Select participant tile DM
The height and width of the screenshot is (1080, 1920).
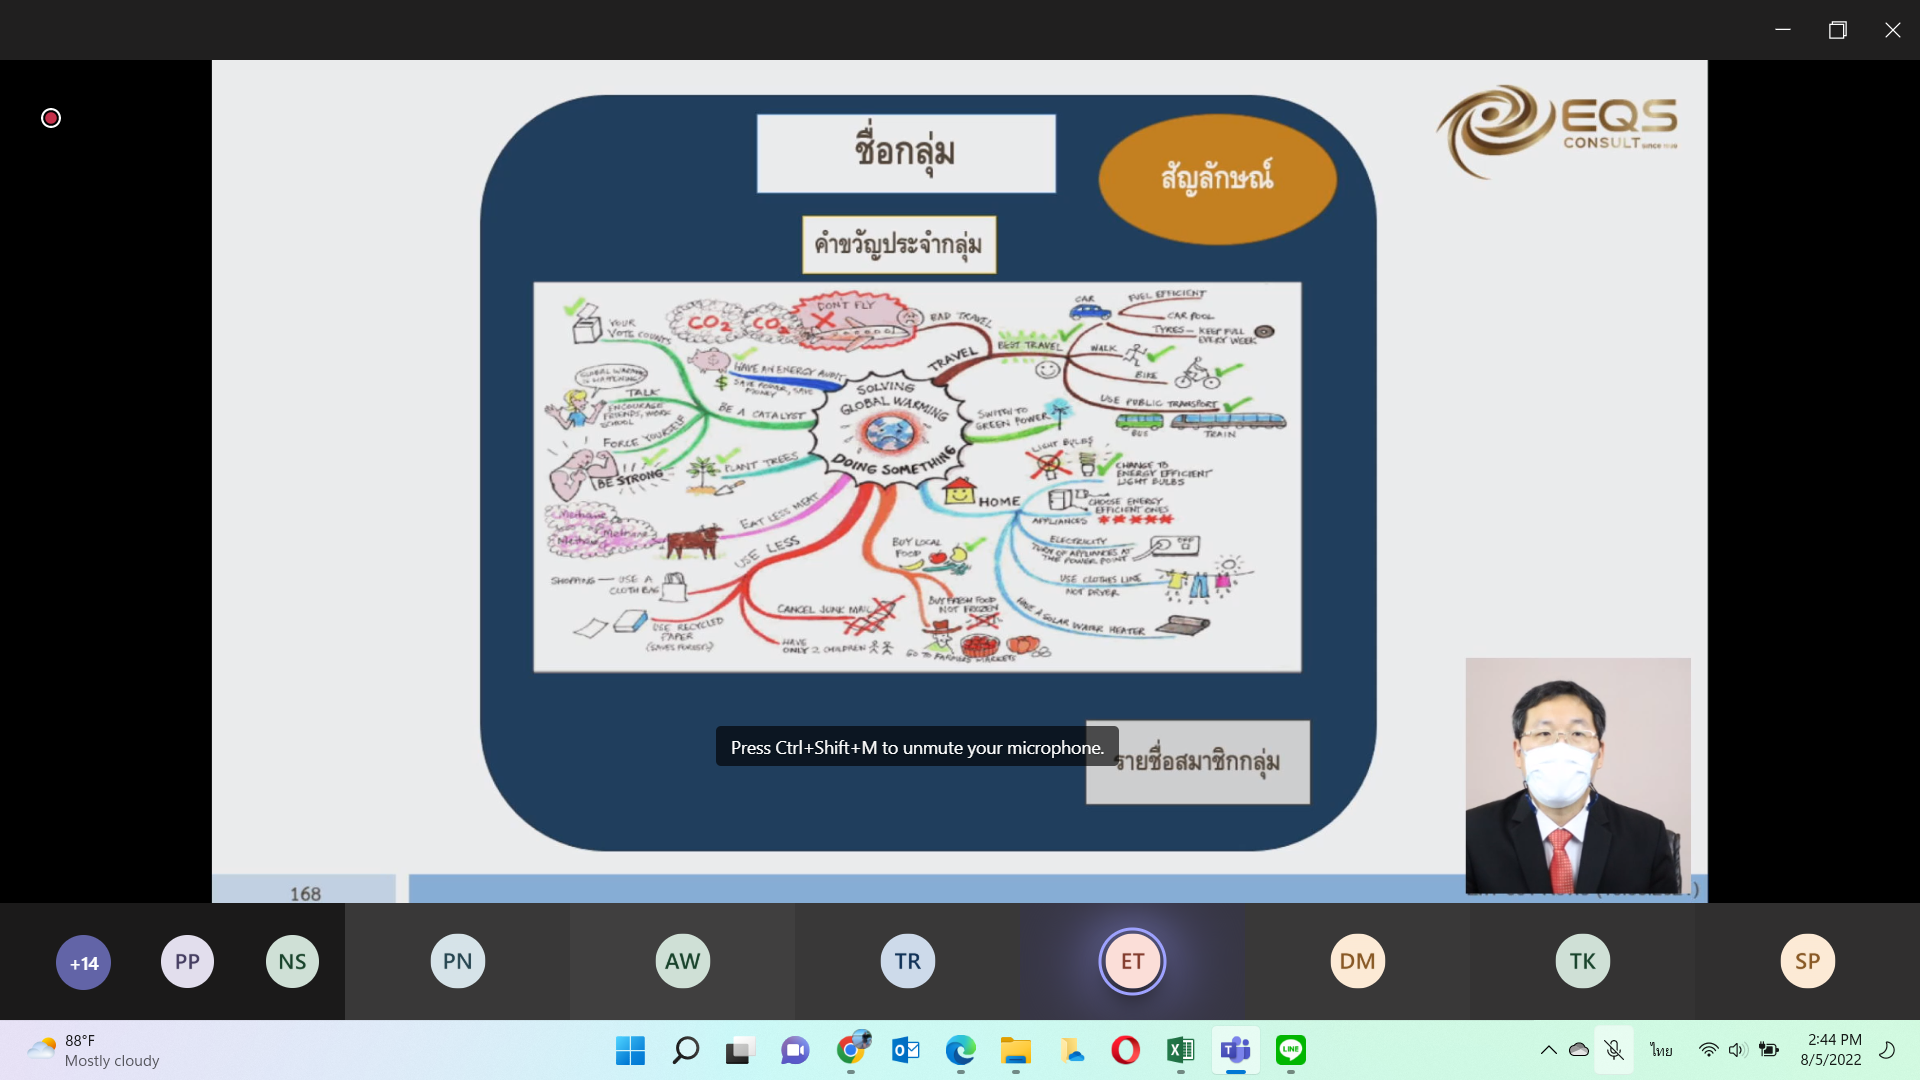click(1357, 961)
